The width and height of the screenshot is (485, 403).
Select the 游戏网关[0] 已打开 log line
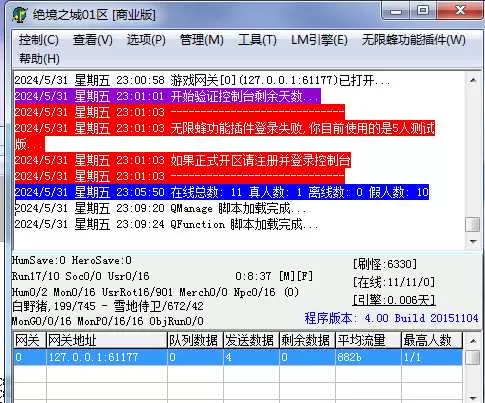point(202,80)
